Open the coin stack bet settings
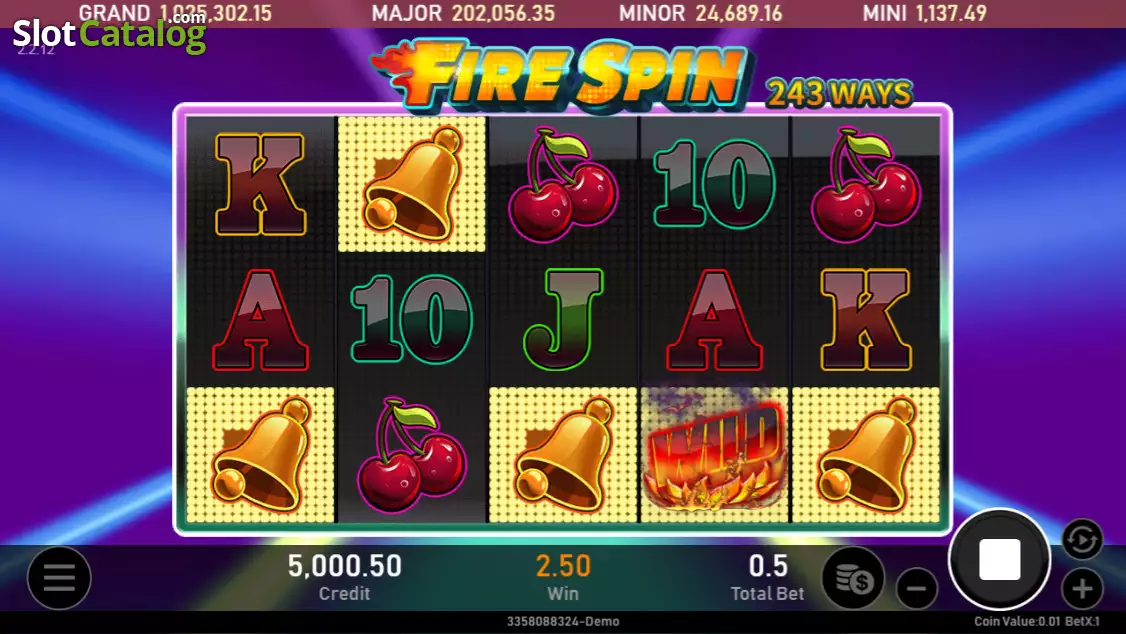This screenshot has height=634, width=1126. point(853,578)
